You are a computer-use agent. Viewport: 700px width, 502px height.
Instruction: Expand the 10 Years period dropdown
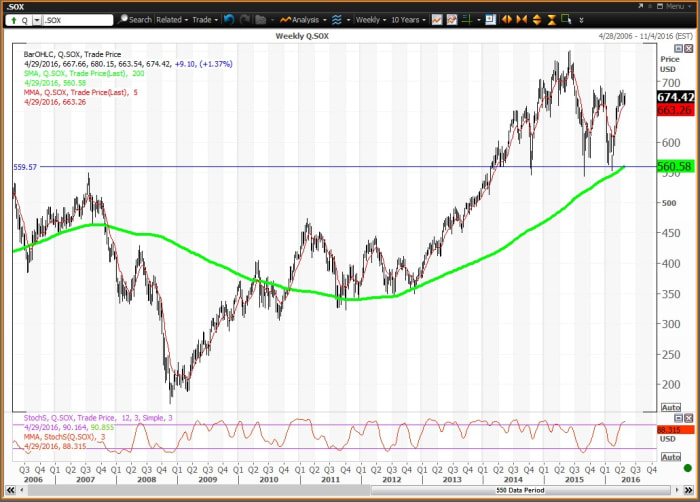(410, 19)
